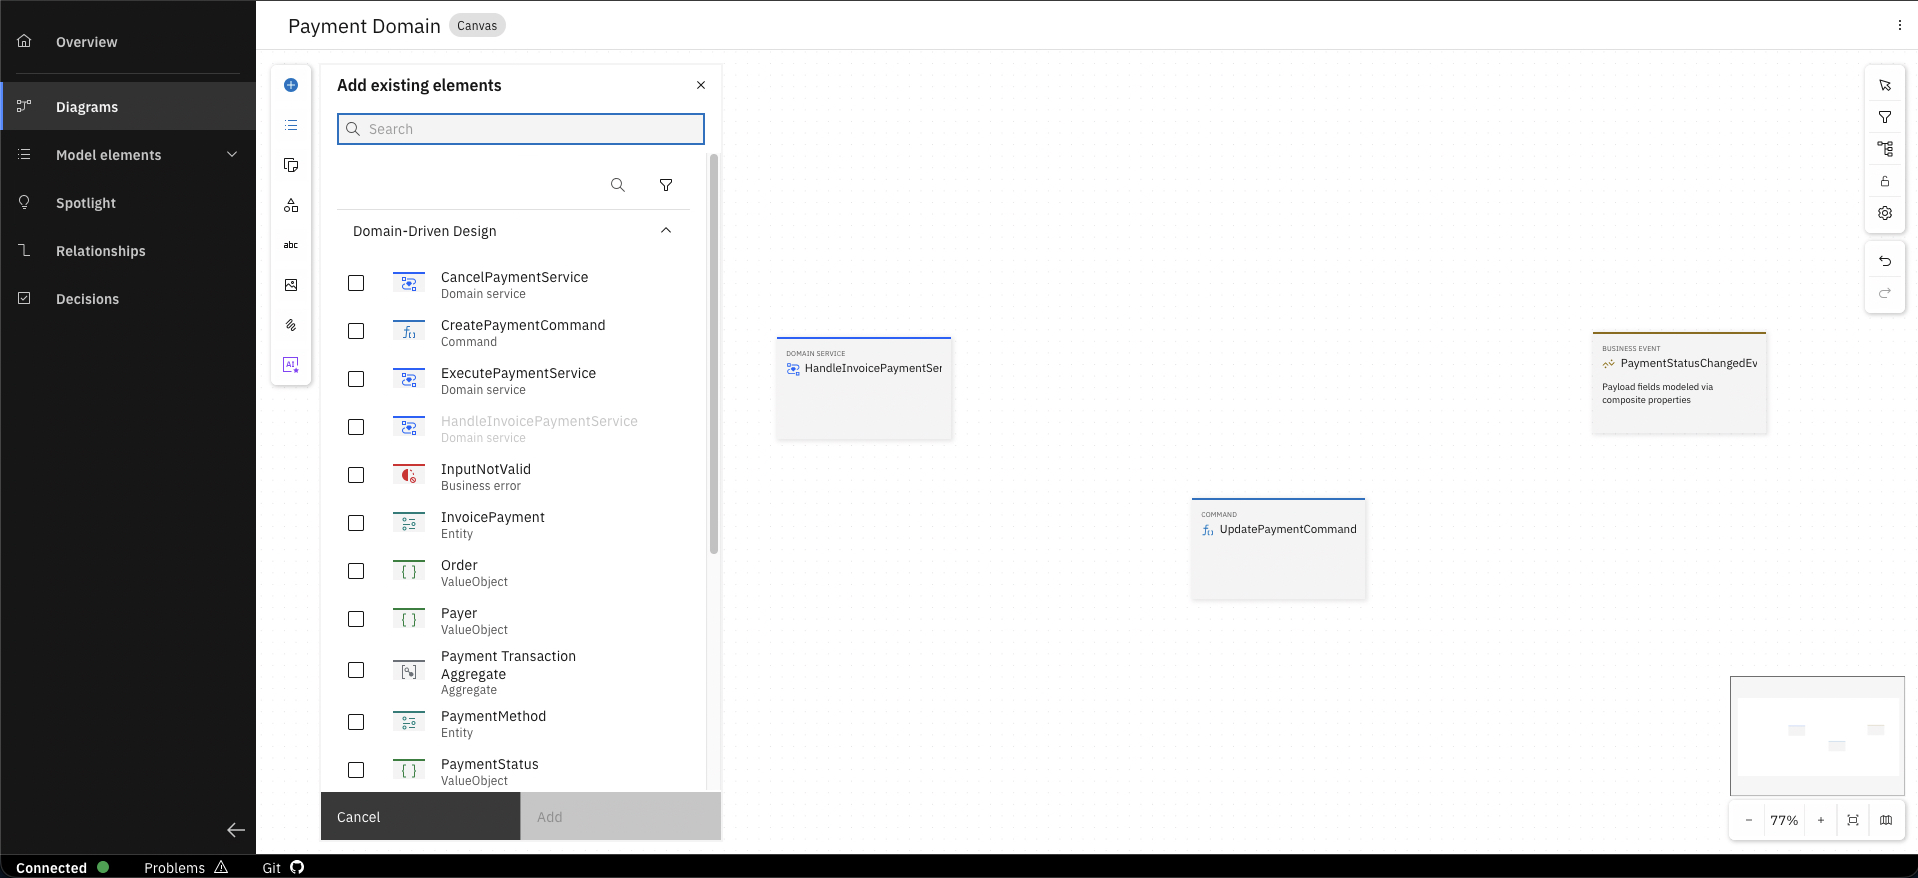
Task: Open the AI assistant tool icon
Action: click(x=291, y=365)
